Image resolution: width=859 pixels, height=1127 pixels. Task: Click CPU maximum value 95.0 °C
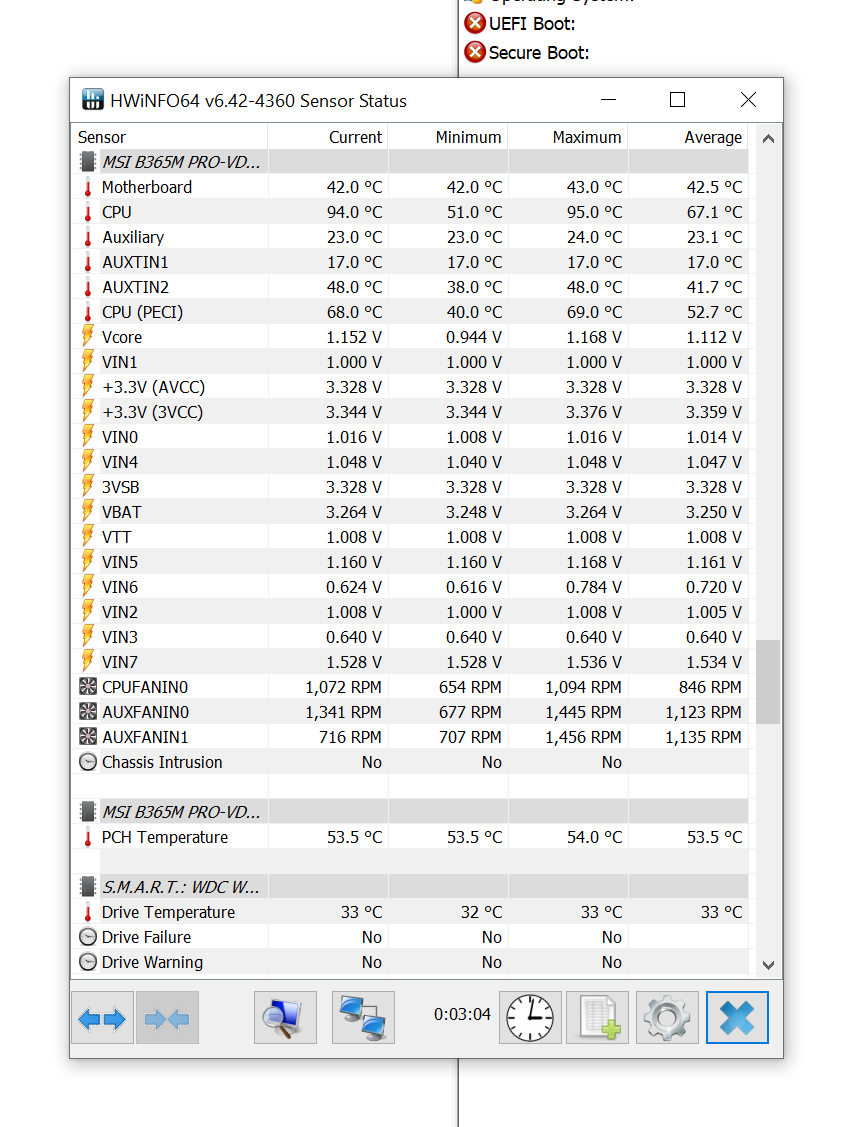pos(594,212)
